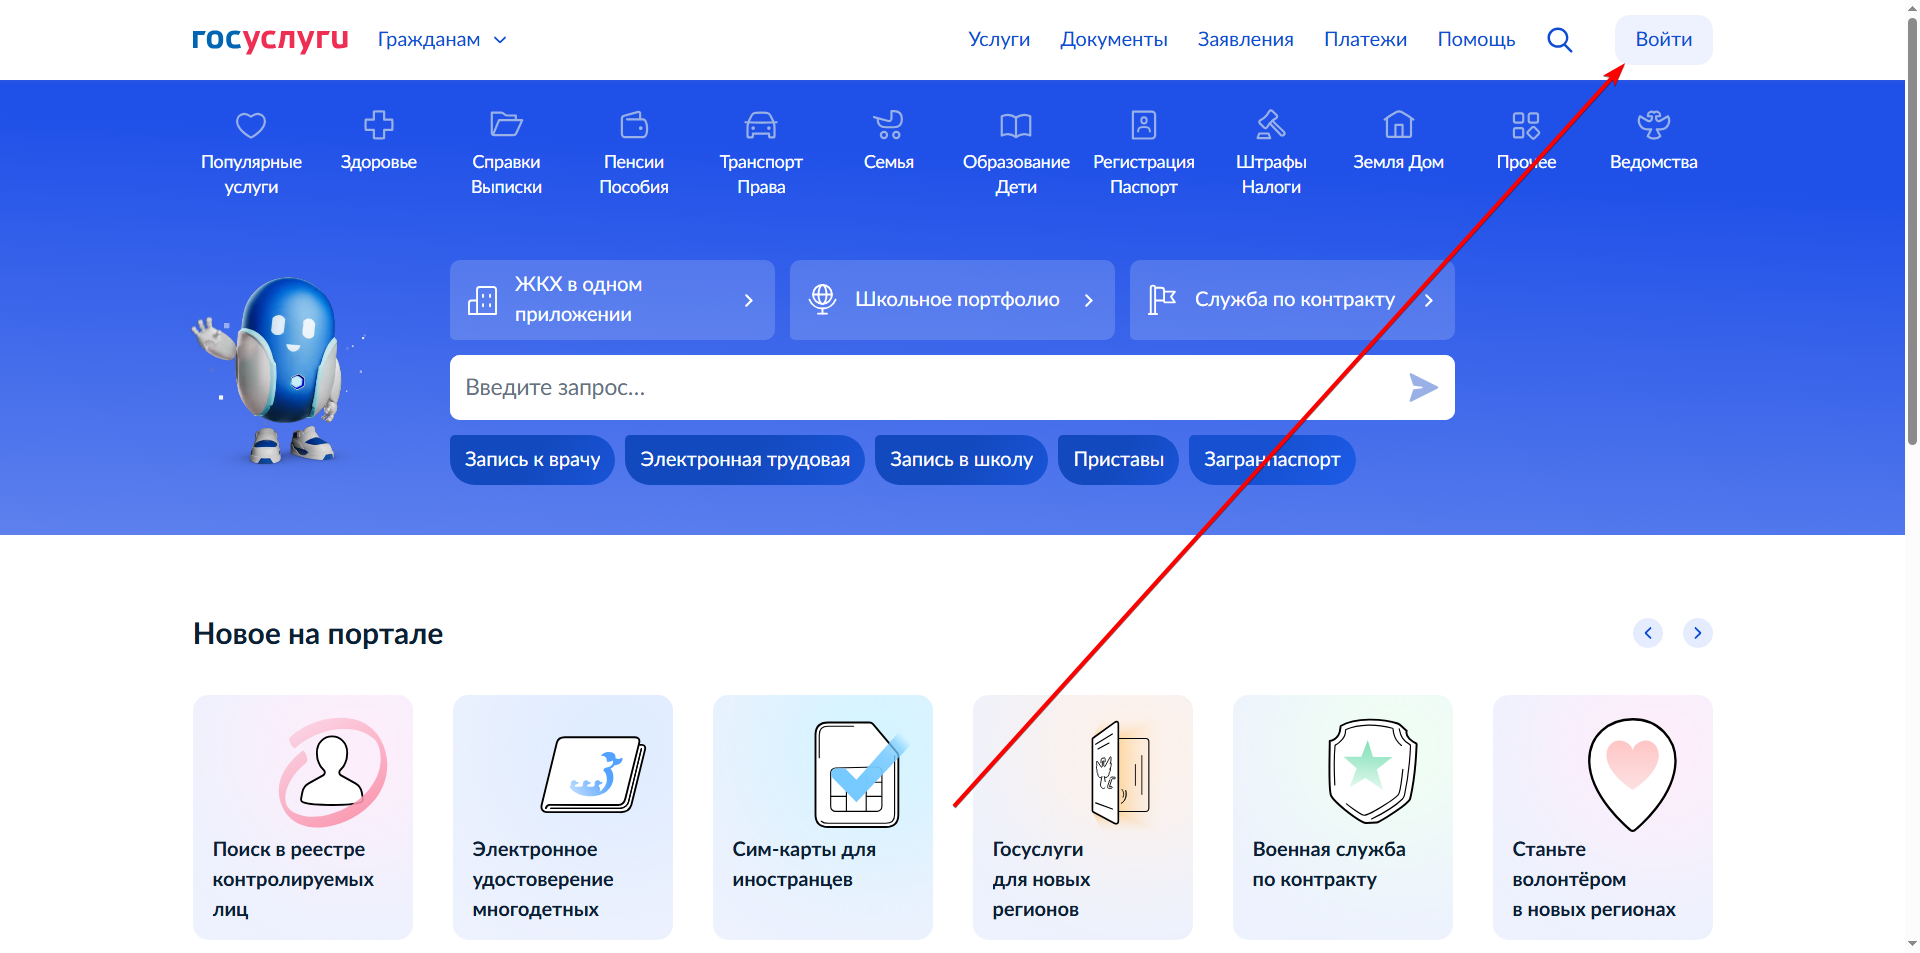Open the Регистрация Паспорт ID icon
1920x953 pixels.
tap(1144, 125)
